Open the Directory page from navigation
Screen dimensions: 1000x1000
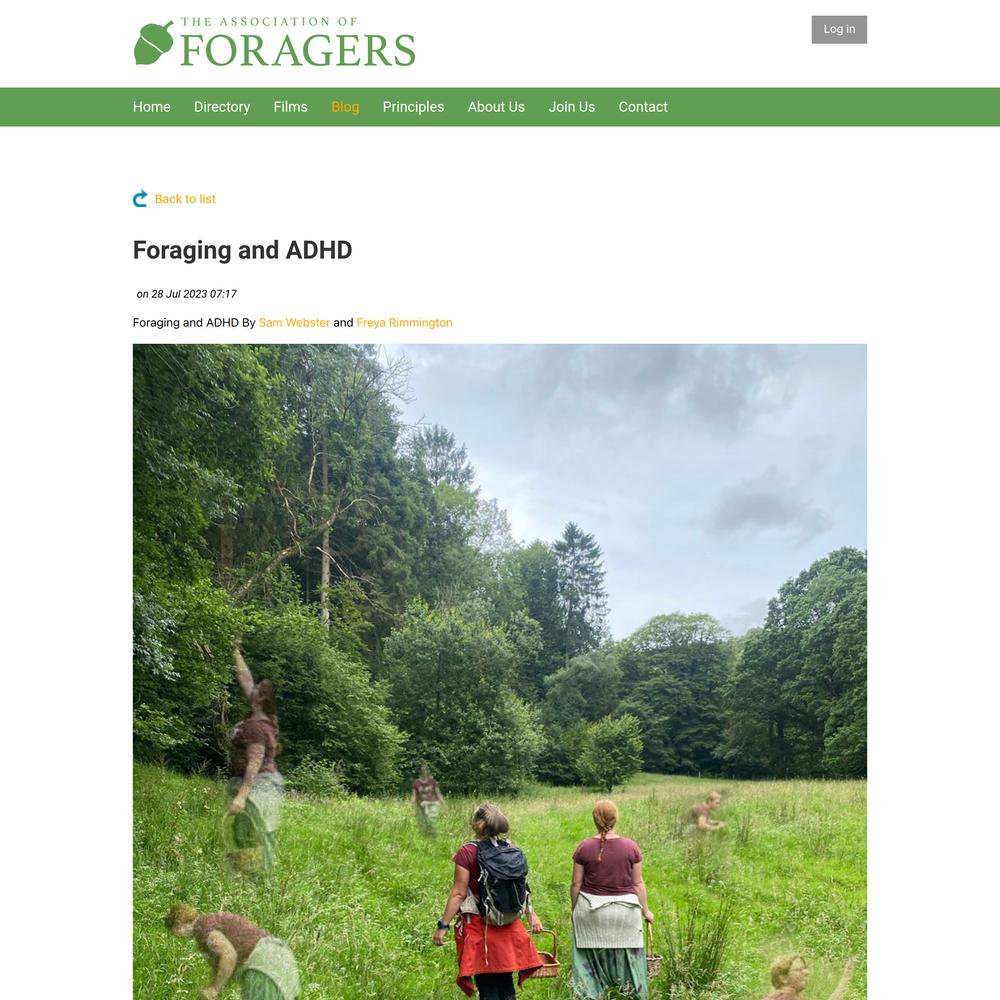(222, 107)
